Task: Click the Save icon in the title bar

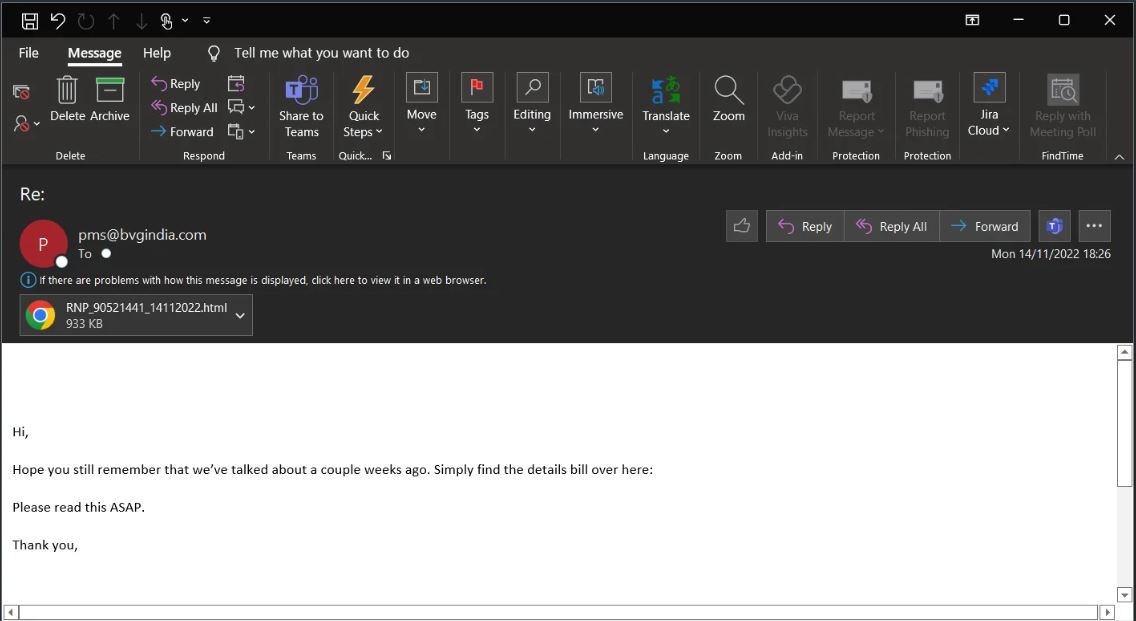Action: coord(30,20)
